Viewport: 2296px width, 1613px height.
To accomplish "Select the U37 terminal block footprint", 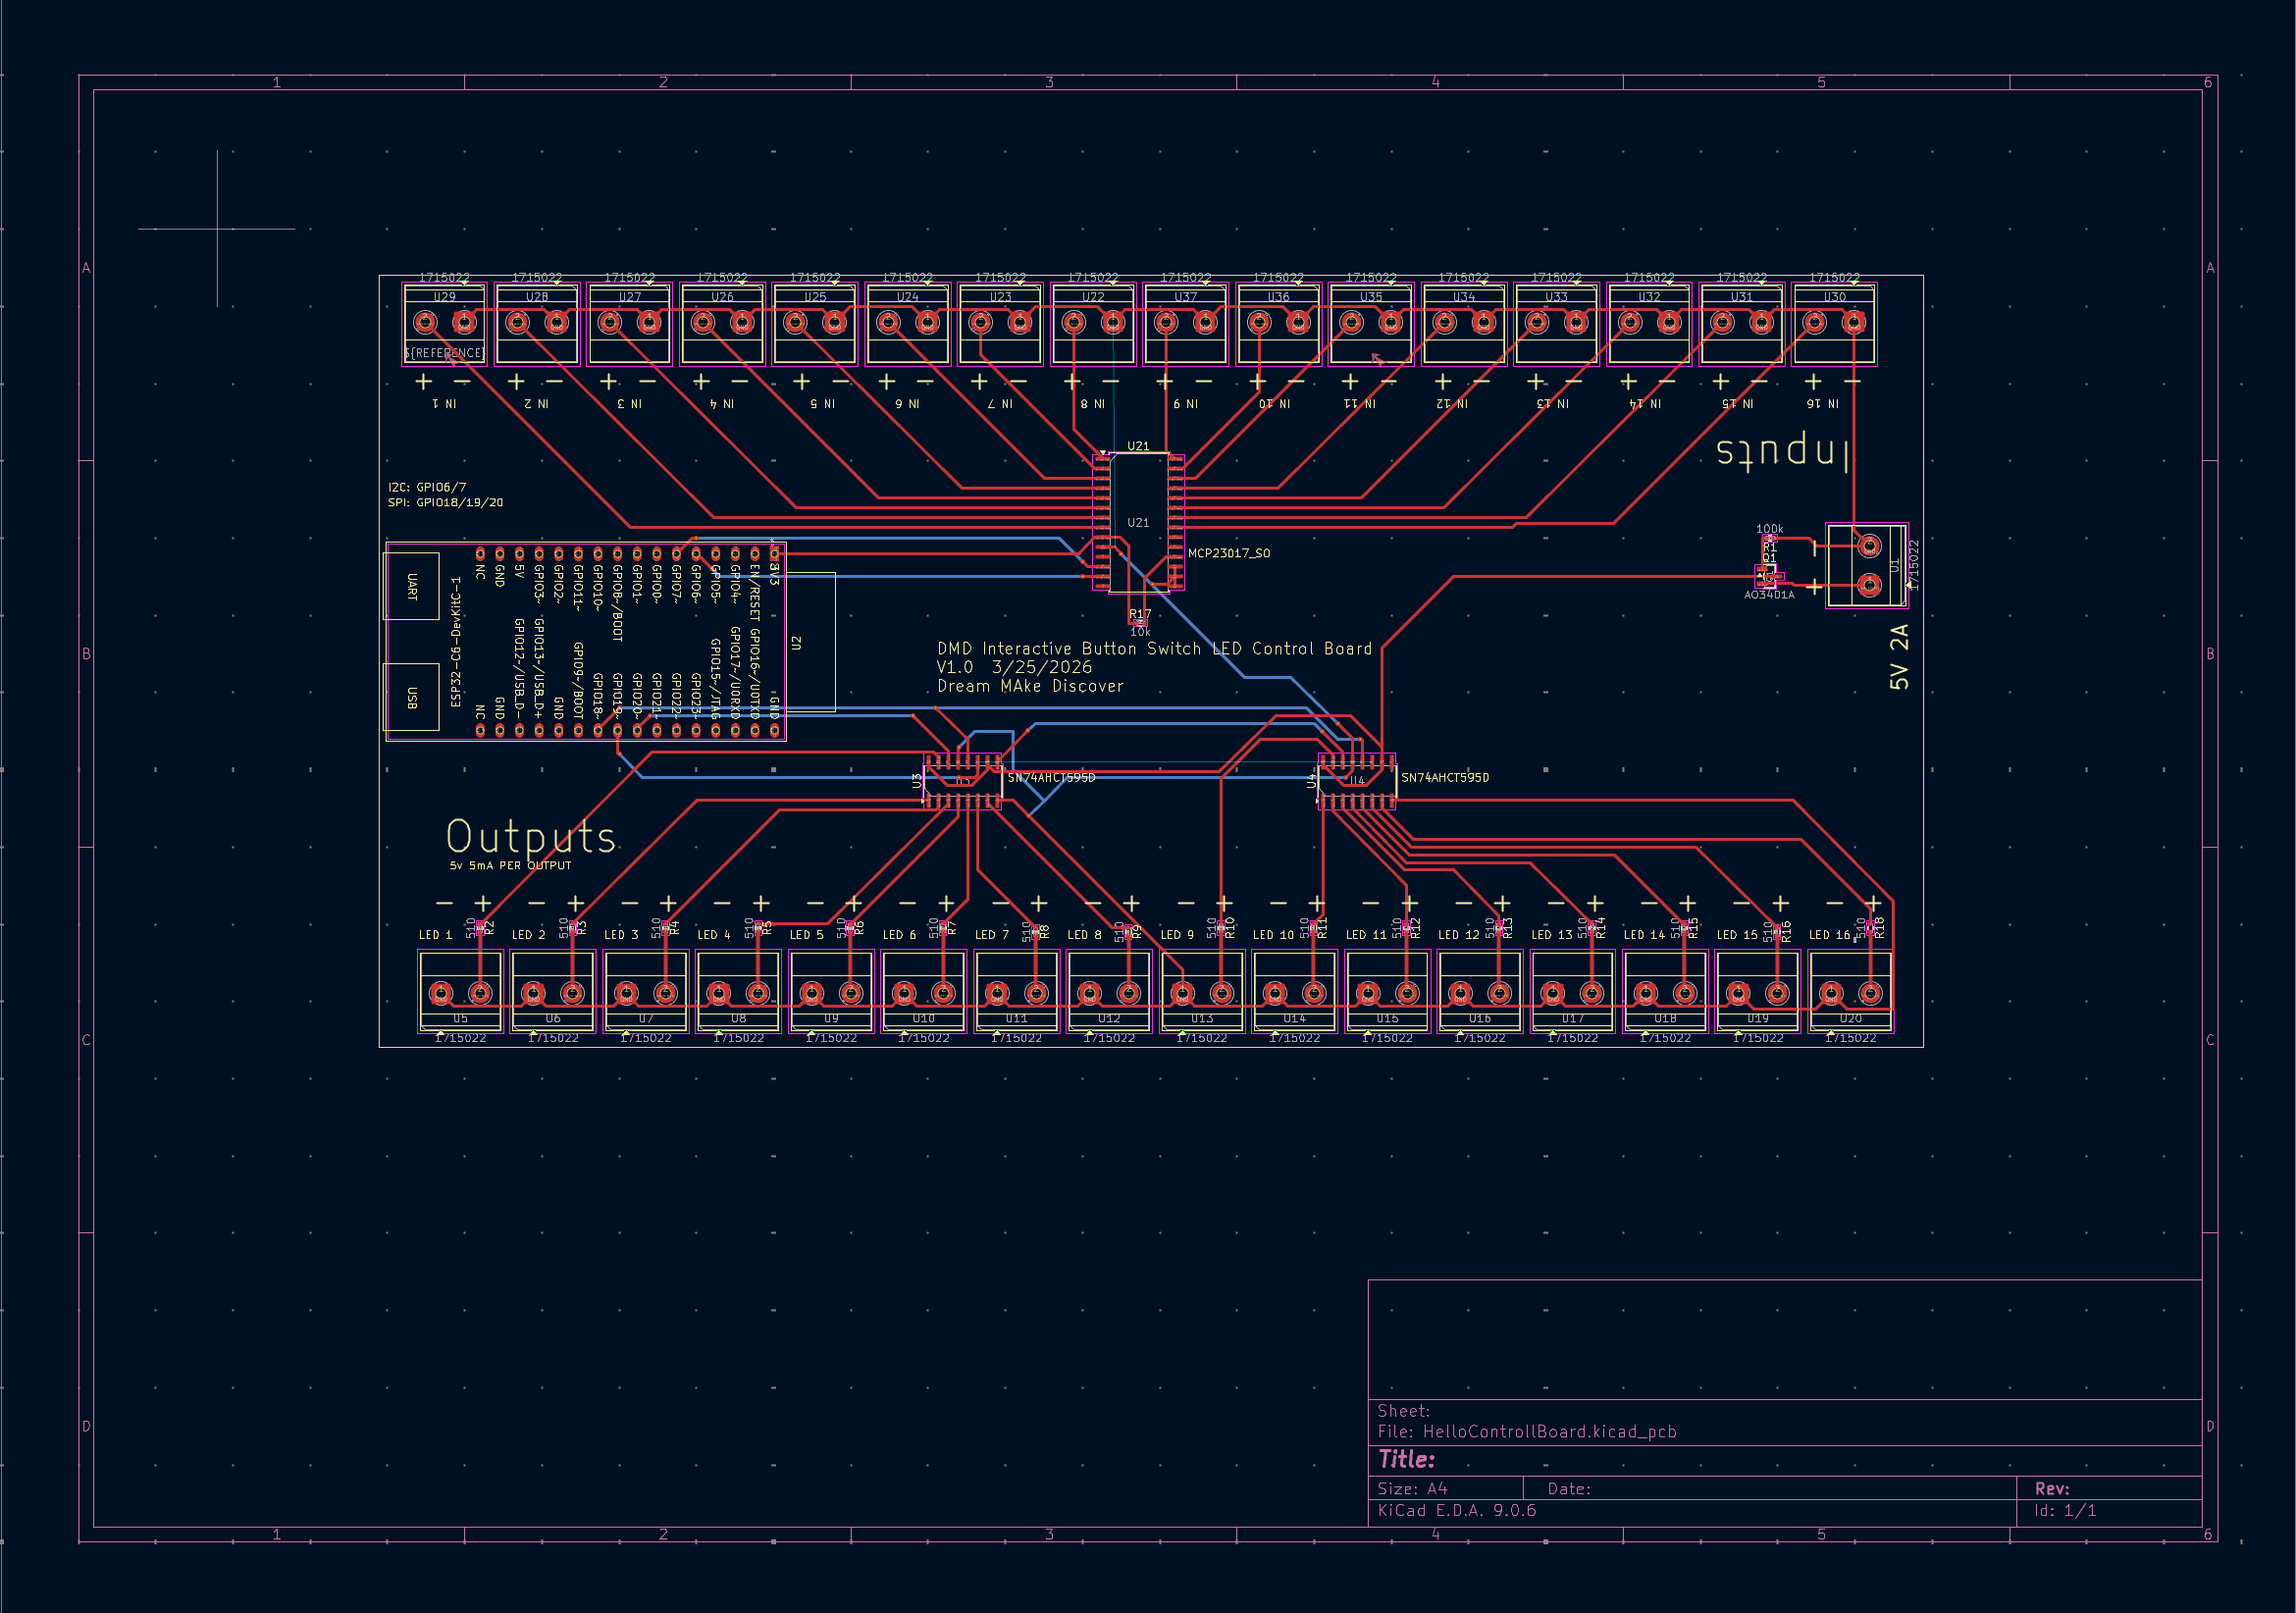I will 1186,324.
